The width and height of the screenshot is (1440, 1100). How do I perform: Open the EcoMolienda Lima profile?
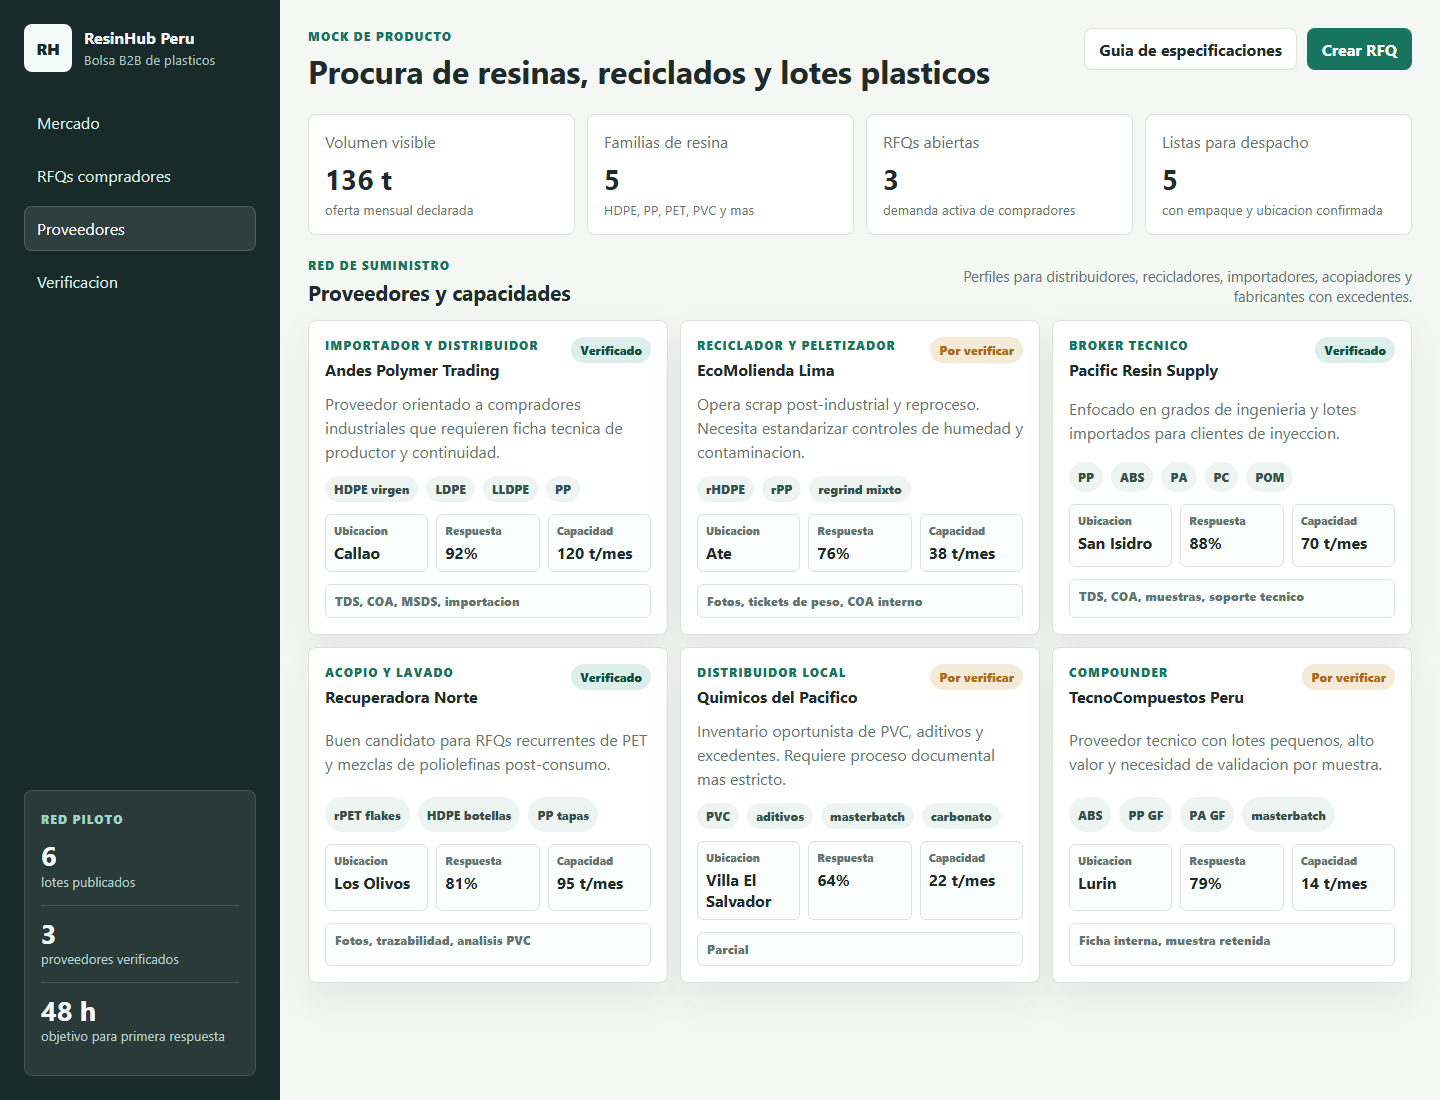766,370
